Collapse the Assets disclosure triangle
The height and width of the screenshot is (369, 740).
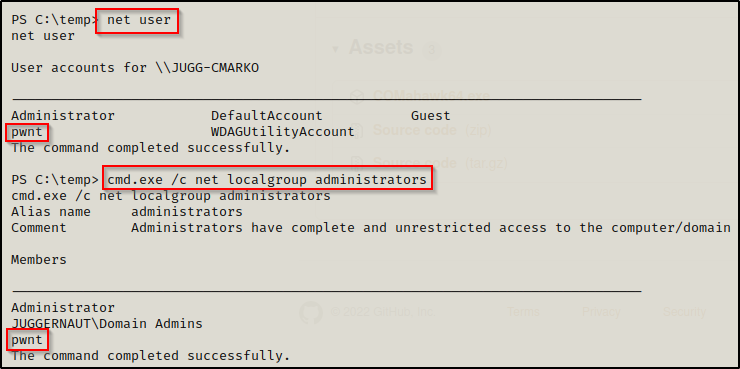[x=336, y=49]
